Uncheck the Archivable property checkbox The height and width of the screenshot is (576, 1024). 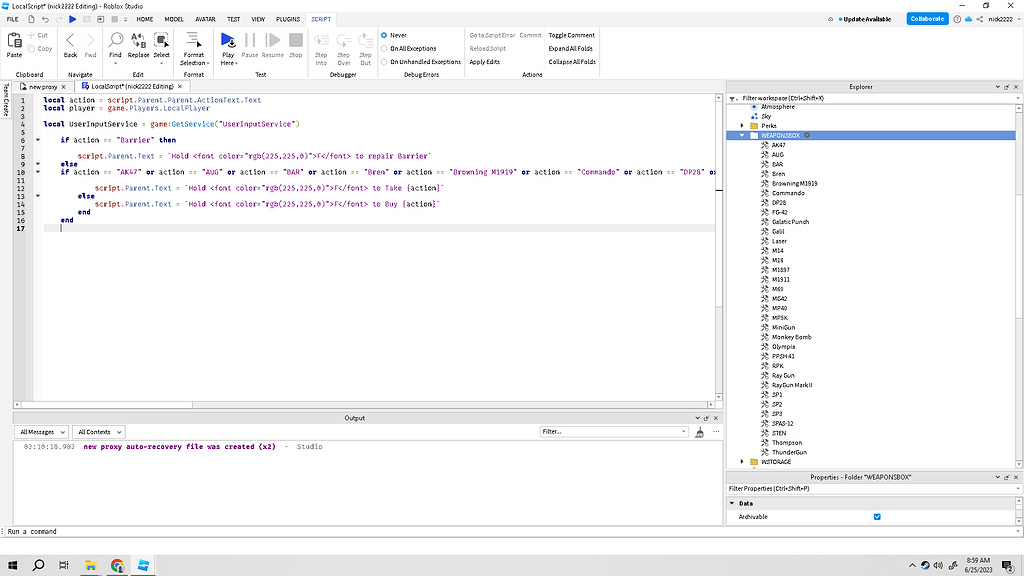pyautogui.click(x=877, y=516)
